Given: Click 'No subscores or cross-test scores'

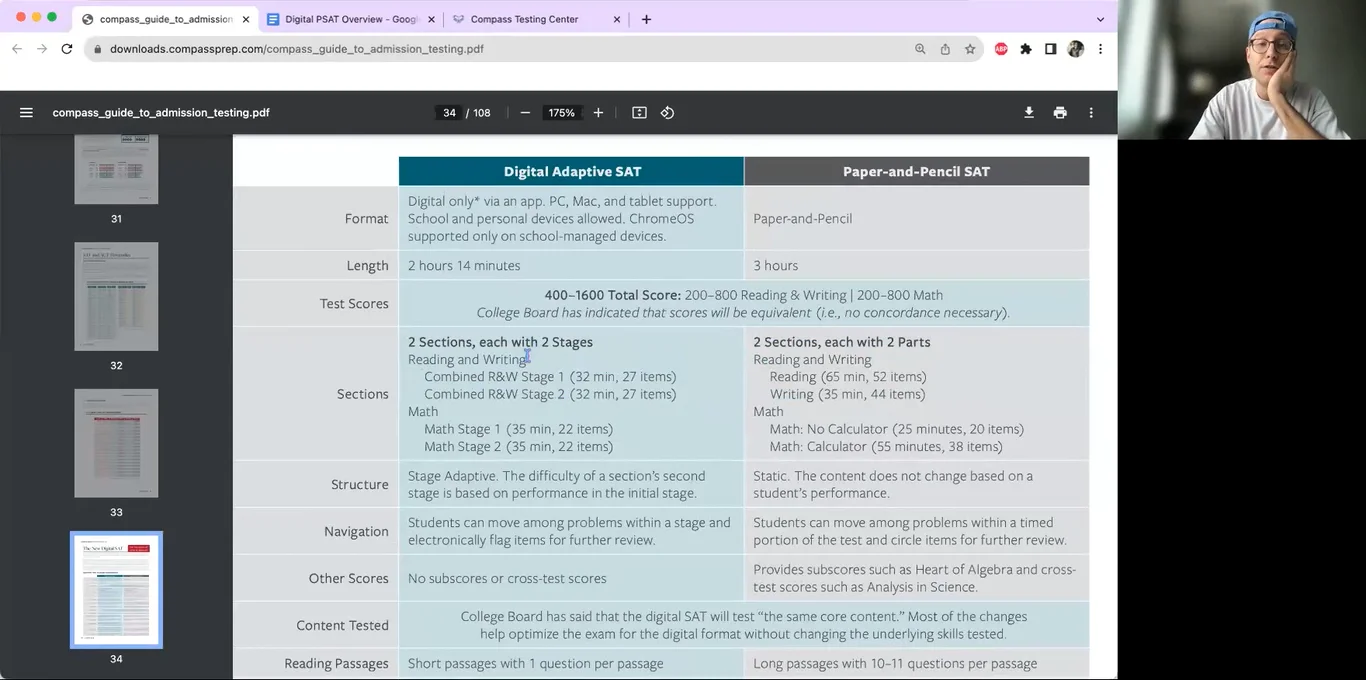Looking at the screenshot, I should 507,578.
